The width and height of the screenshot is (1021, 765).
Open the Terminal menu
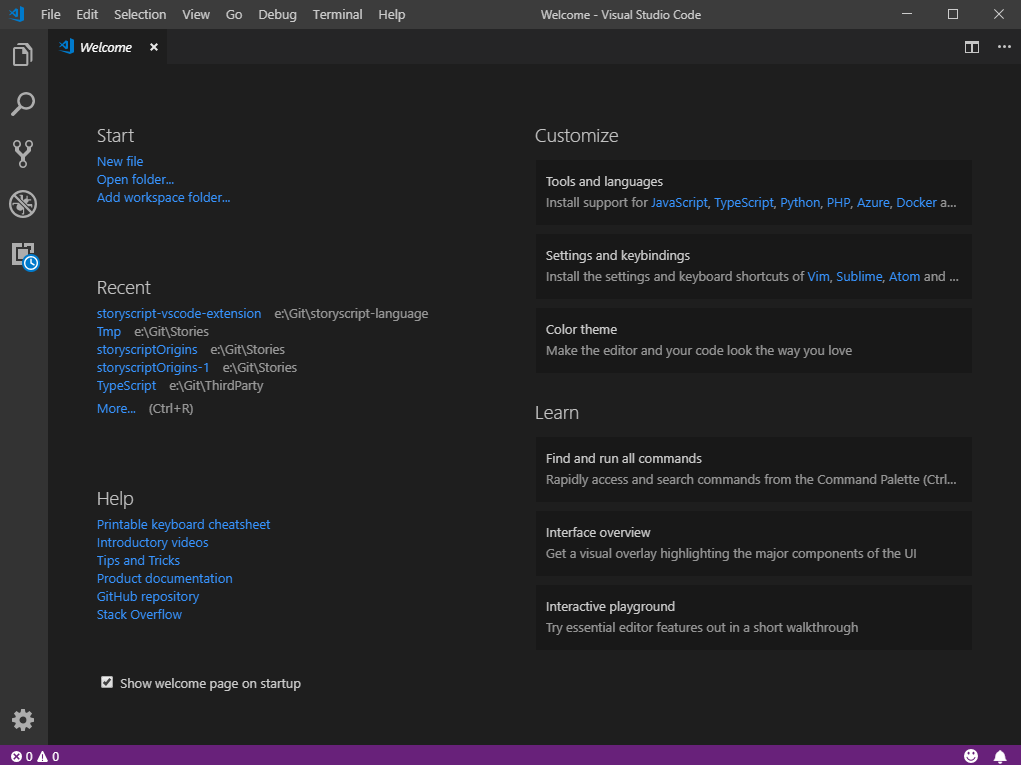(x=337, y=14)
